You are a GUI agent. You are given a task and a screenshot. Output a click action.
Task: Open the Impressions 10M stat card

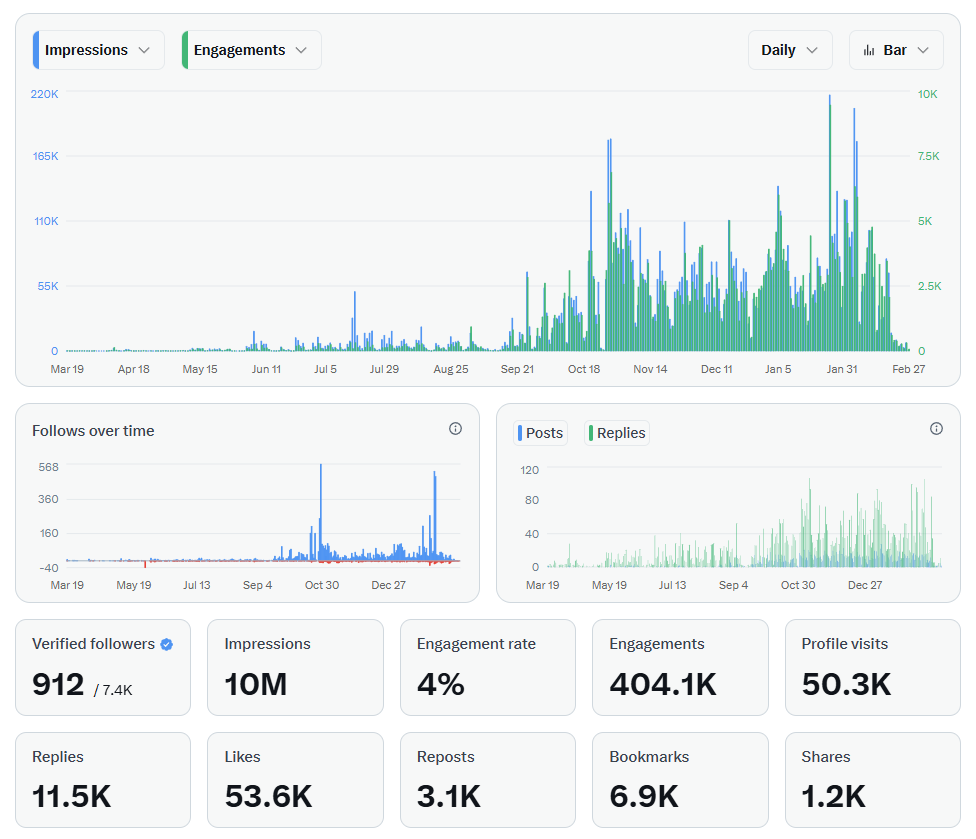295,667
